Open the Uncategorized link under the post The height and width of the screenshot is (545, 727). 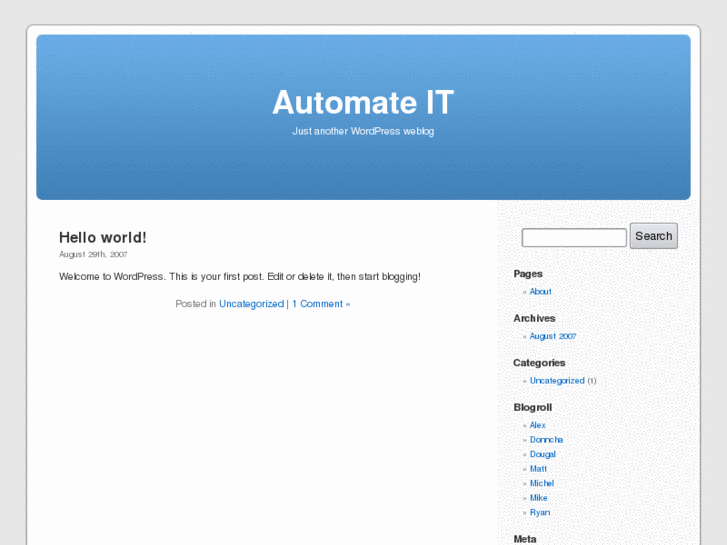coord(251,304)
